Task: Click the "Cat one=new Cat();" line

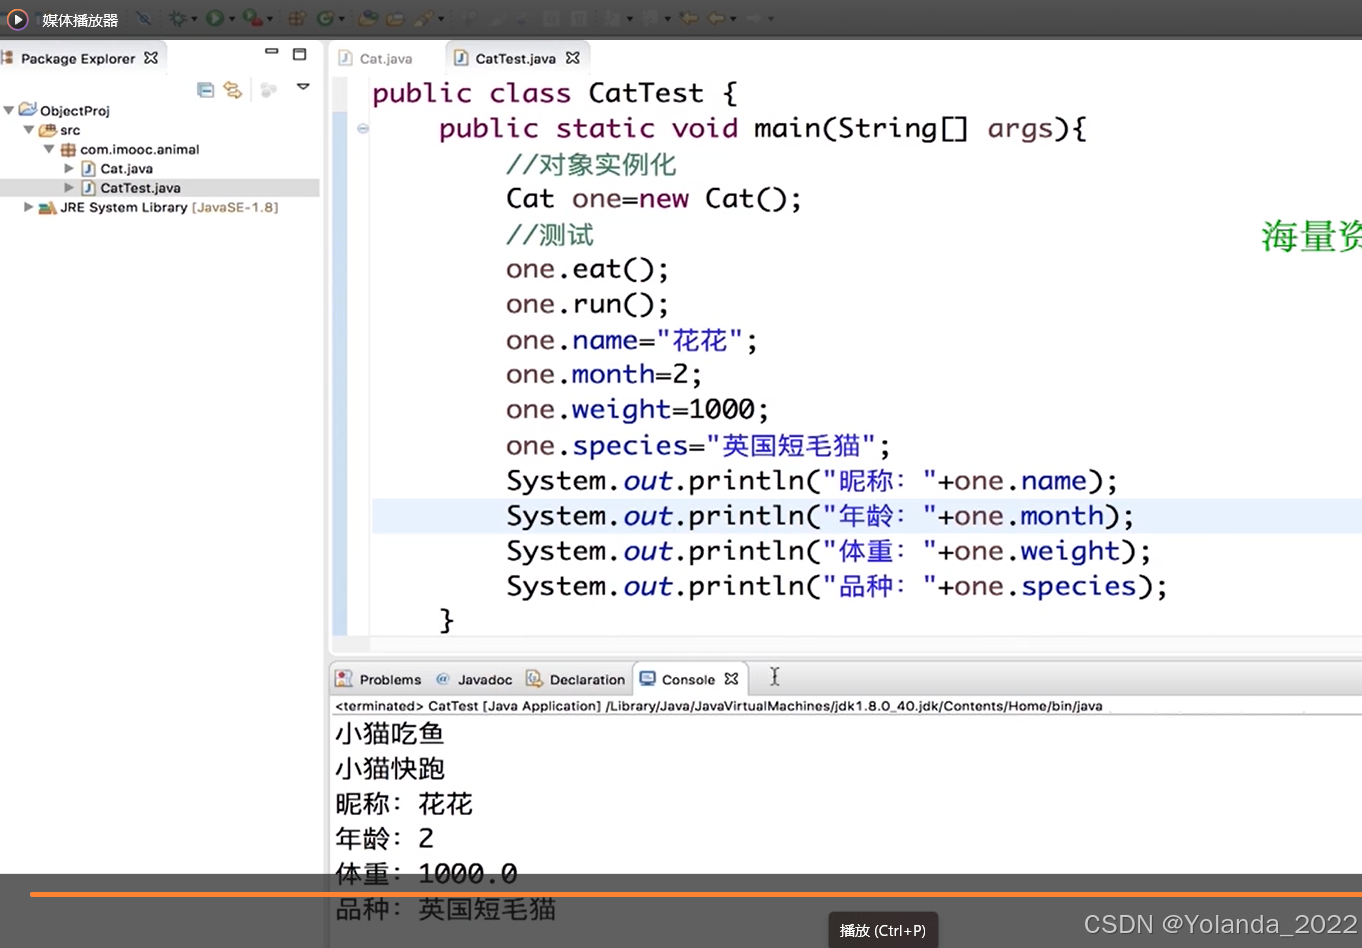Action: coord(654,198)
